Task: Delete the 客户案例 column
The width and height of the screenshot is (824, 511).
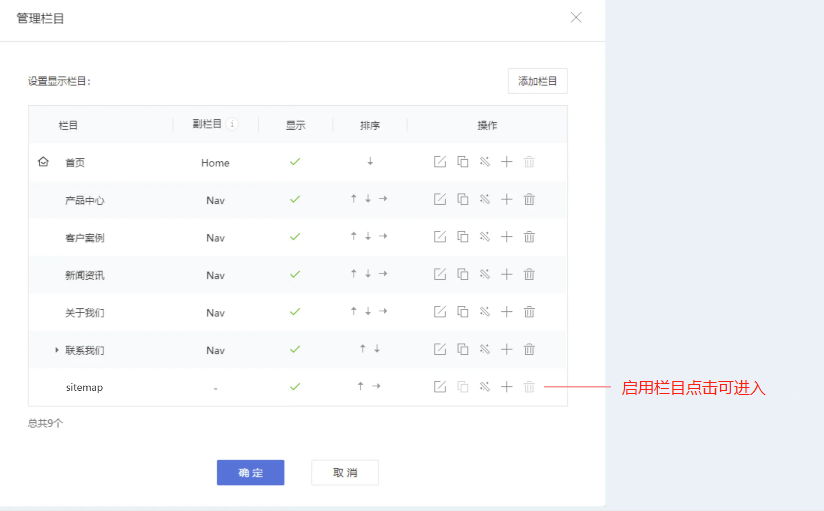Action: click(529, 237)
